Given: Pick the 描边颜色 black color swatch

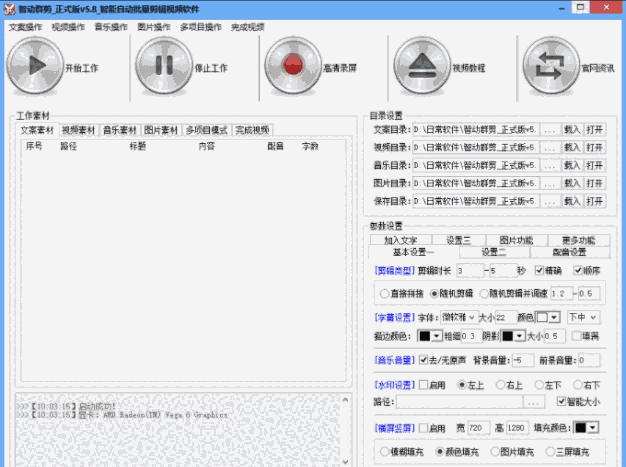Looking at the screenshot, I should 429,336.
